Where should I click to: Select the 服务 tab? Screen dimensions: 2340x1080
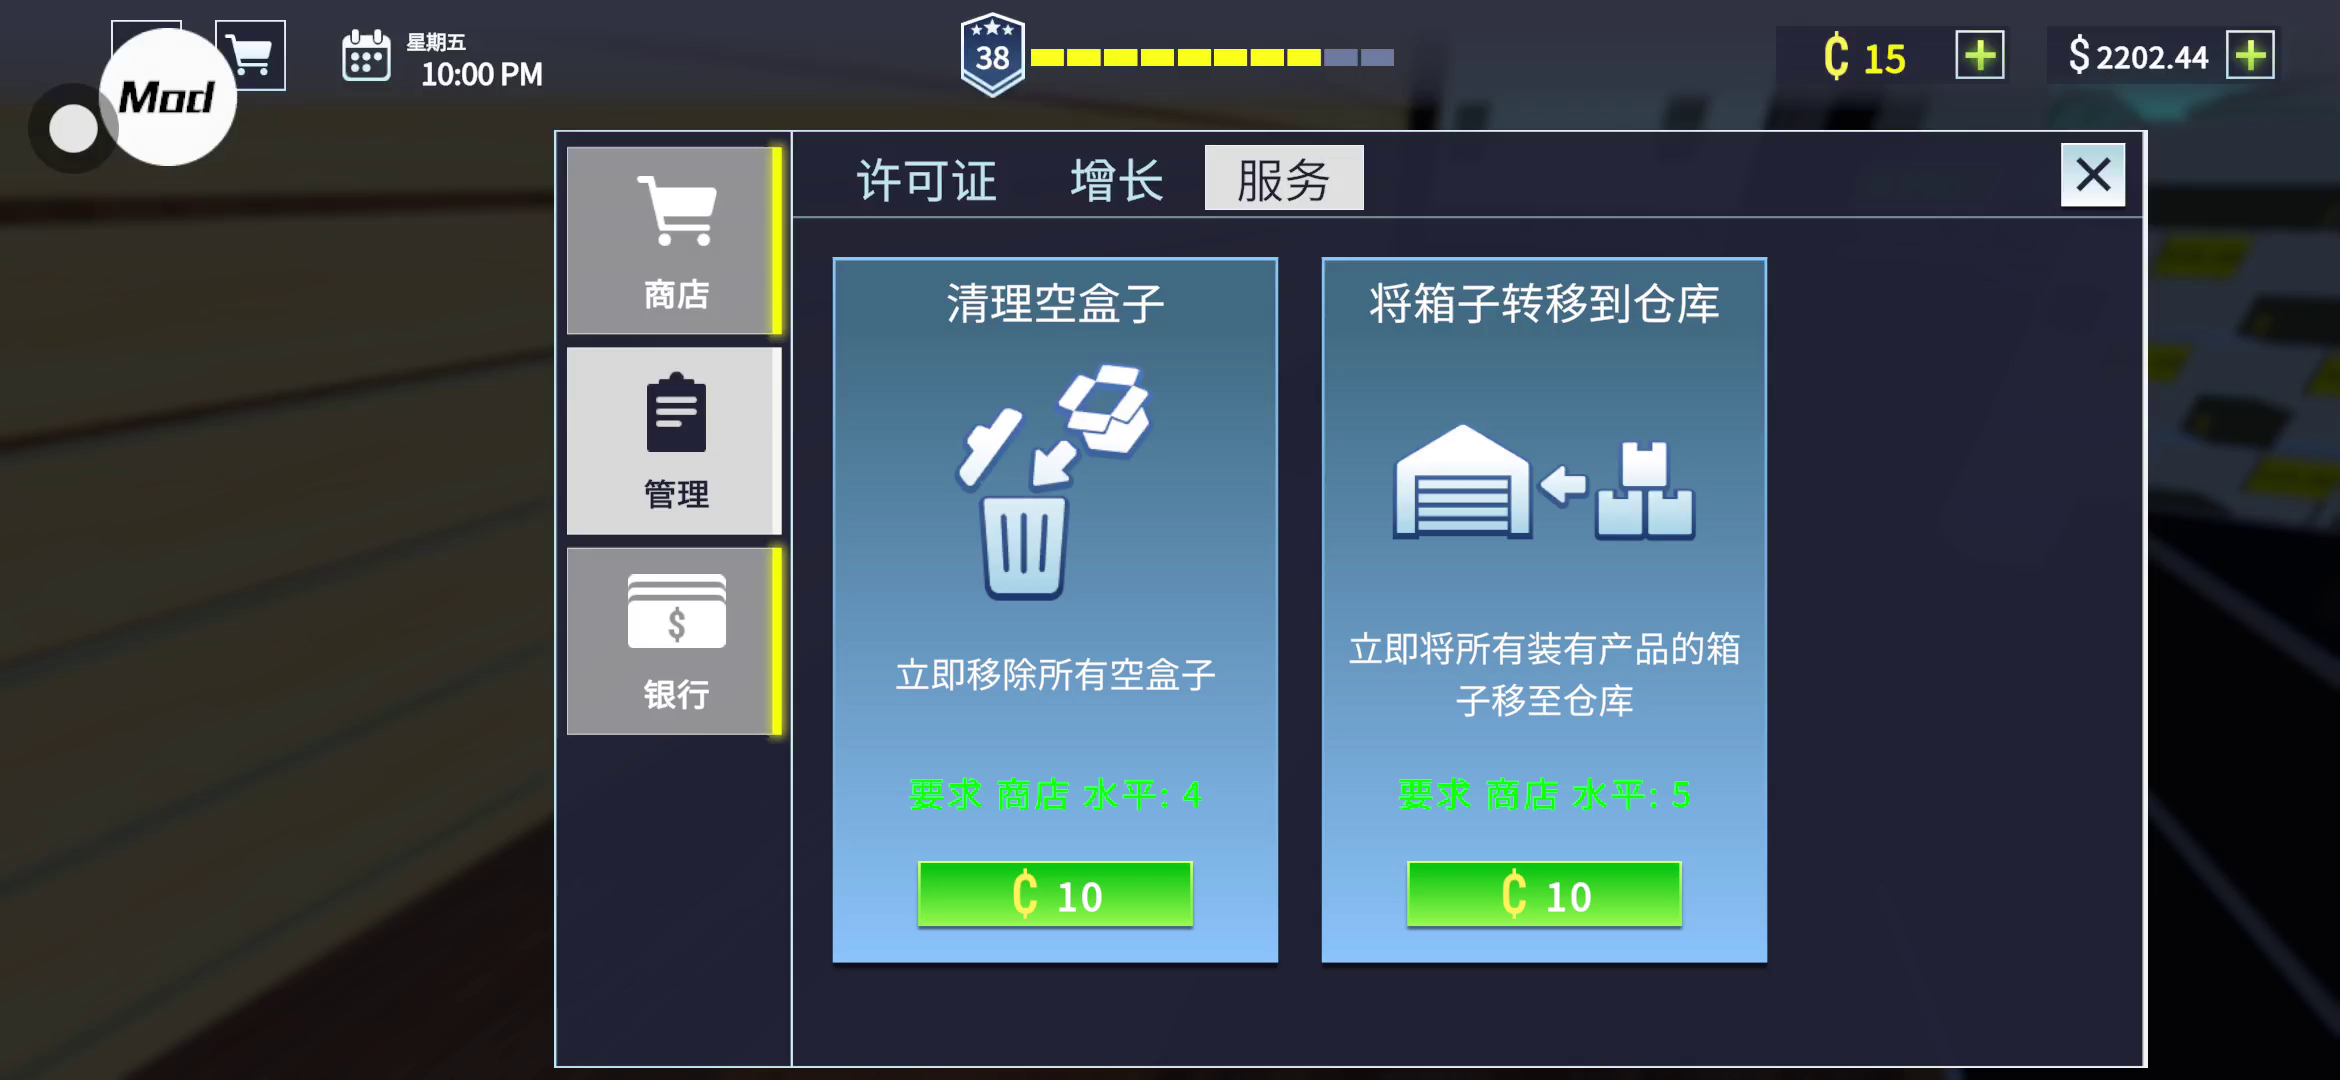(x=1284, y=178)
